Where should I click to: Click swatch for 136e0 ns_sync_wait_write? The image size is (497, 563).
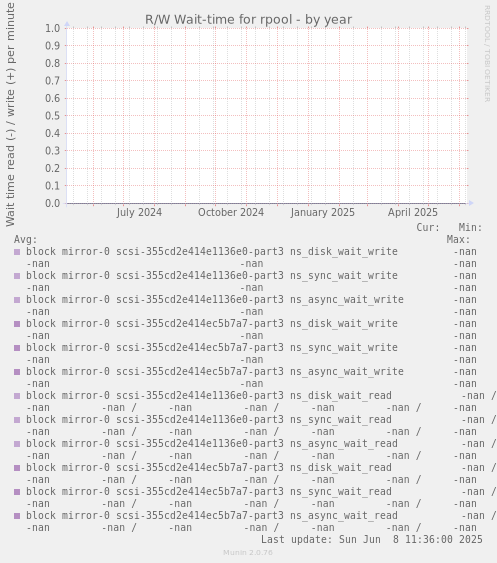point(17,276)
